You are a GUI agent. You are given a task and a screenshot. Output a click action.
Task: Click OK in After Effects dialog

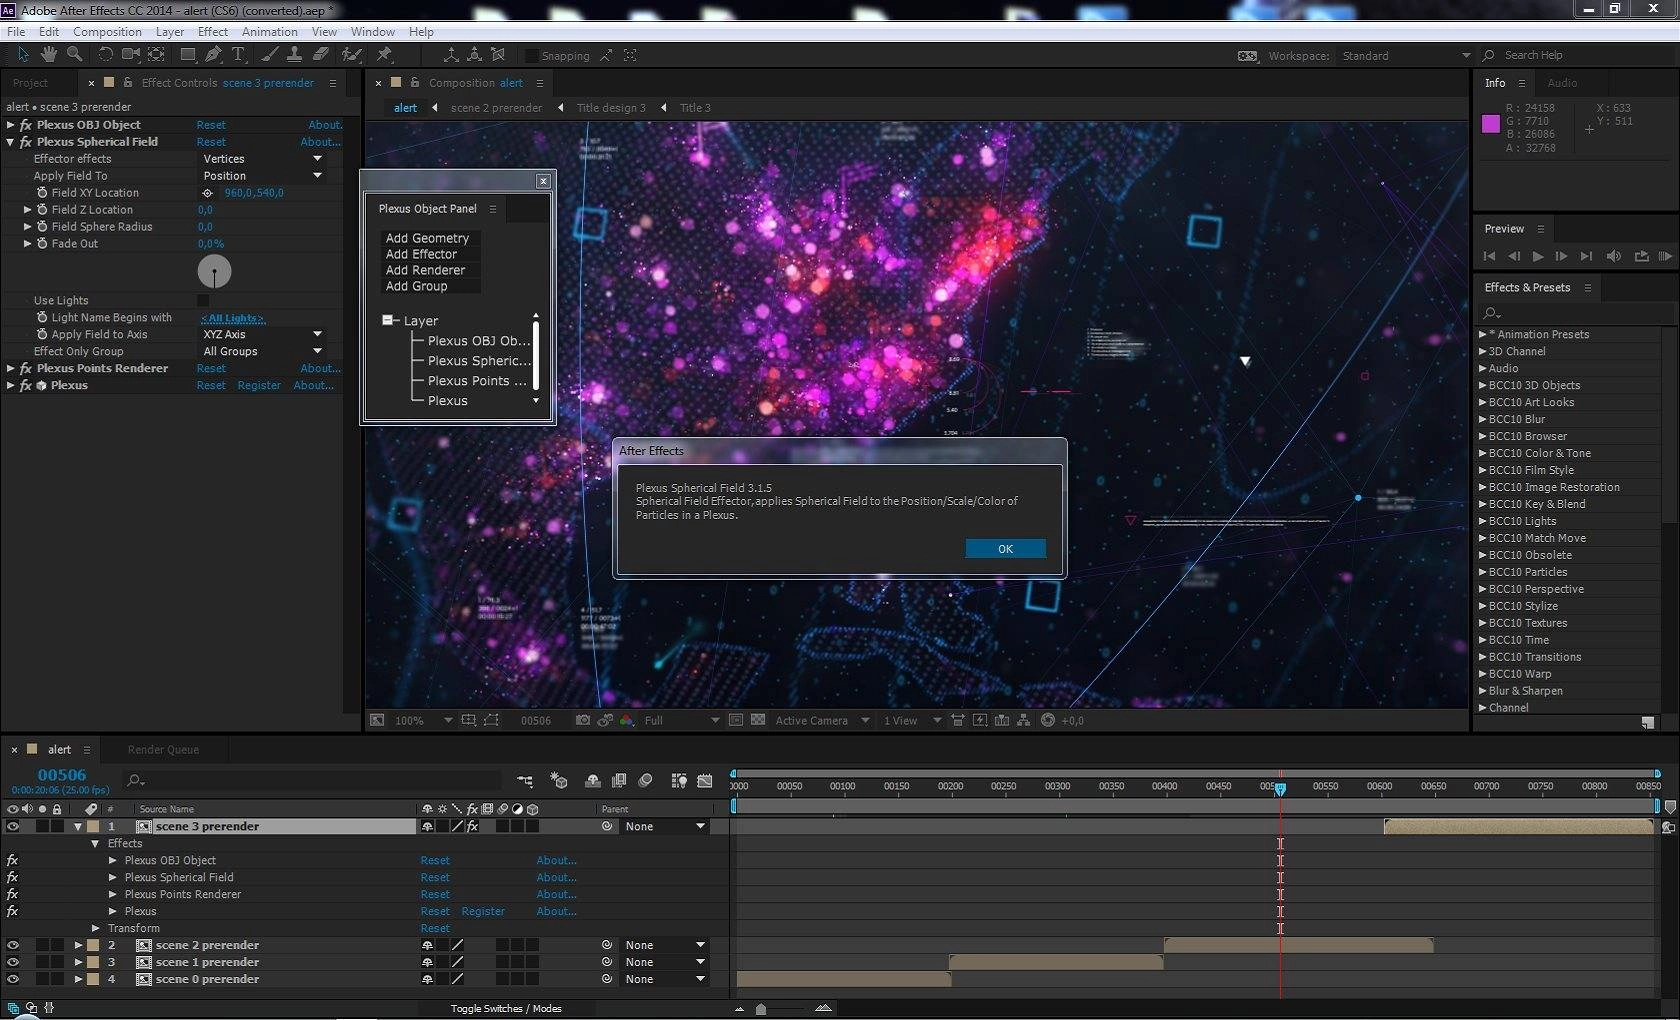point(1006,549)
